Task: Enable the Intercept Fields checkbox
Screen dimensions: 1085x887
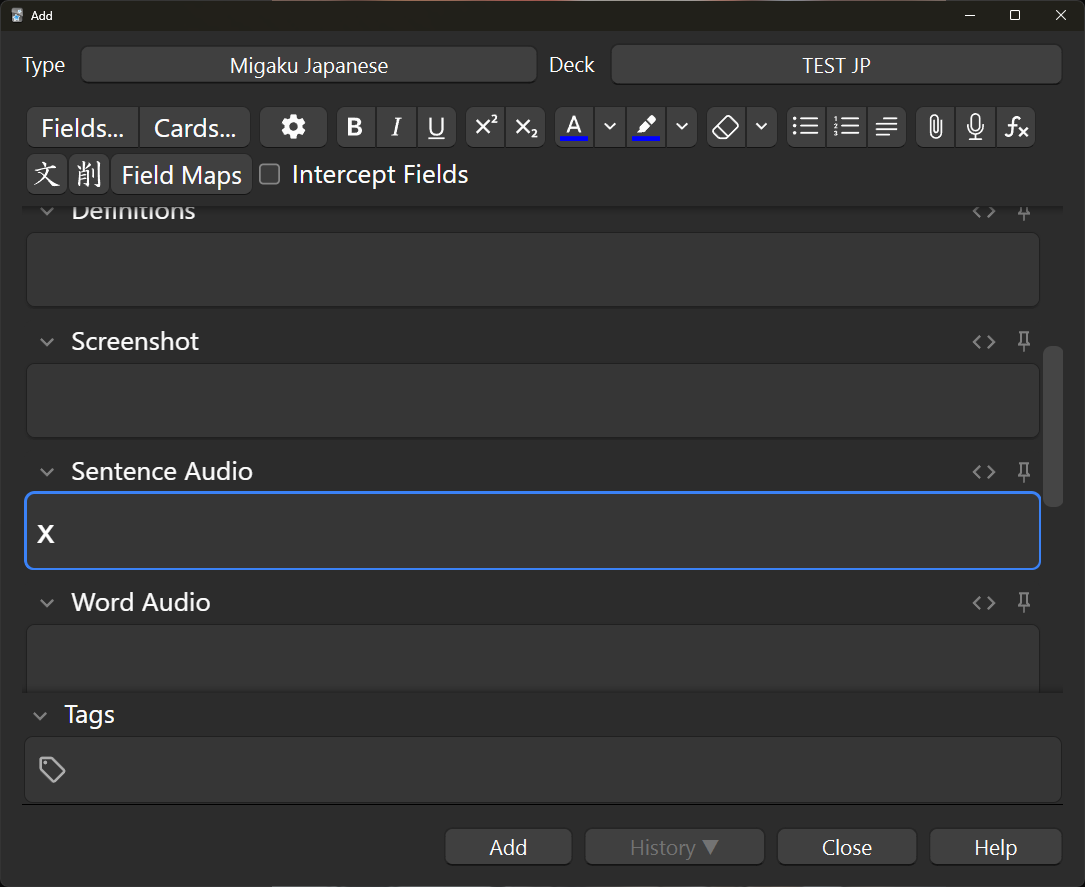Action: click(269, 175)
